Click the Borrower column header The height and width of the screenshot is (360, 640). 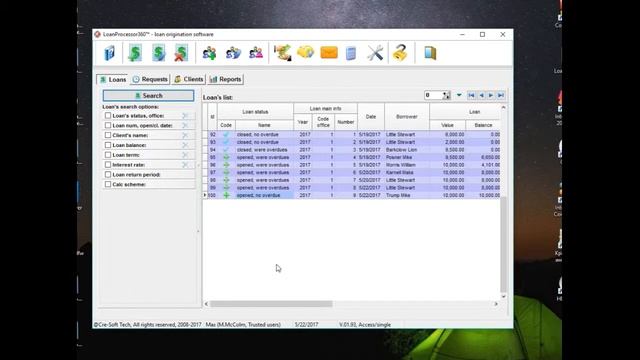click(x=407, y=117)
